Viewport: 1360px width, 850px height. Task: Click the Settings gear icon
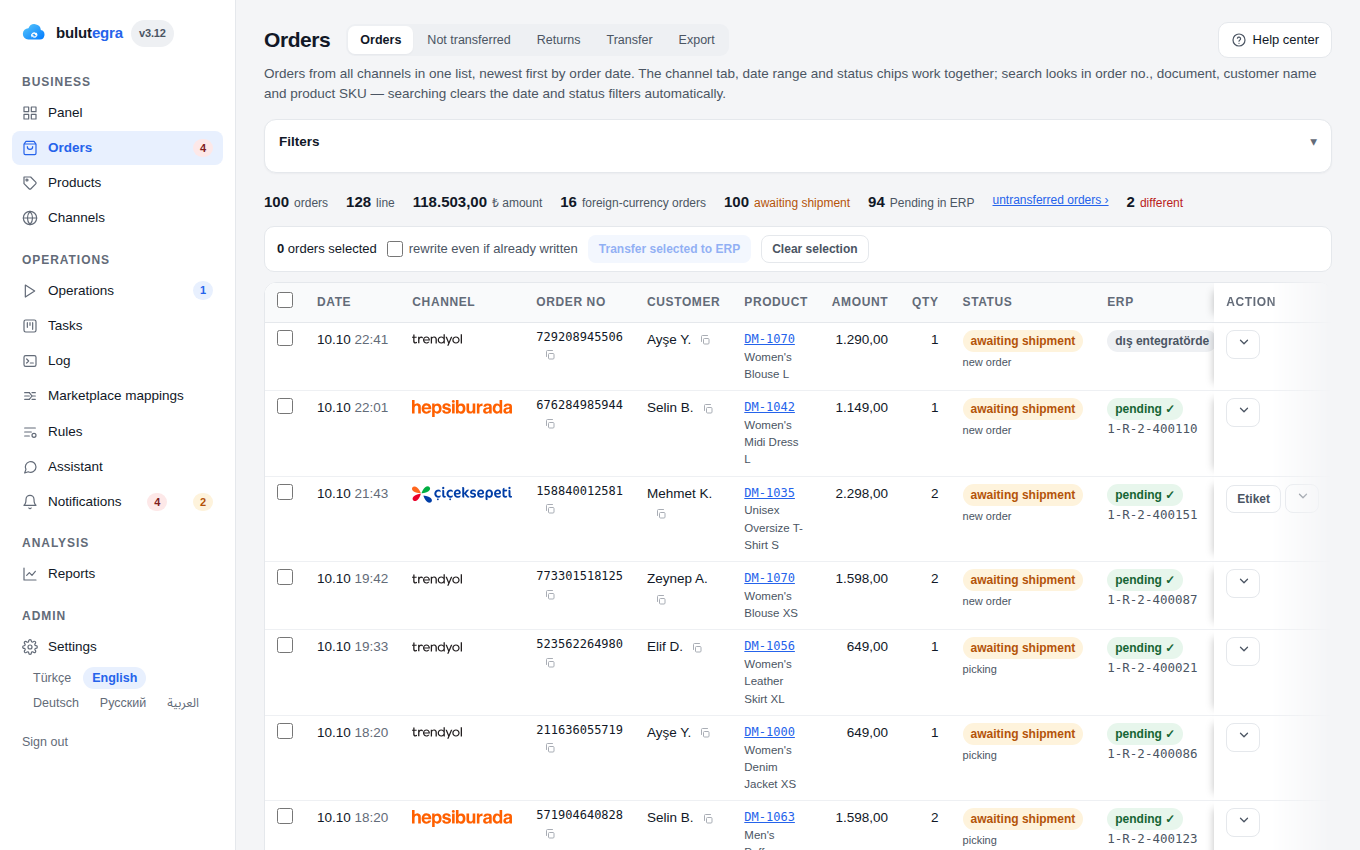coord(30,647)
